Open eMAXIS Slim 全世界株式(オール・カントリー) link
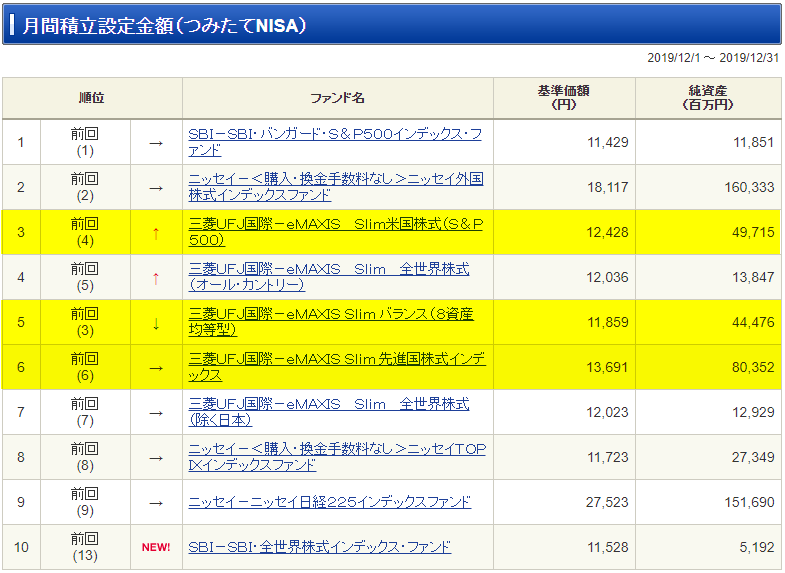This screenshot has height=573, width=785. tap(329, 277)
